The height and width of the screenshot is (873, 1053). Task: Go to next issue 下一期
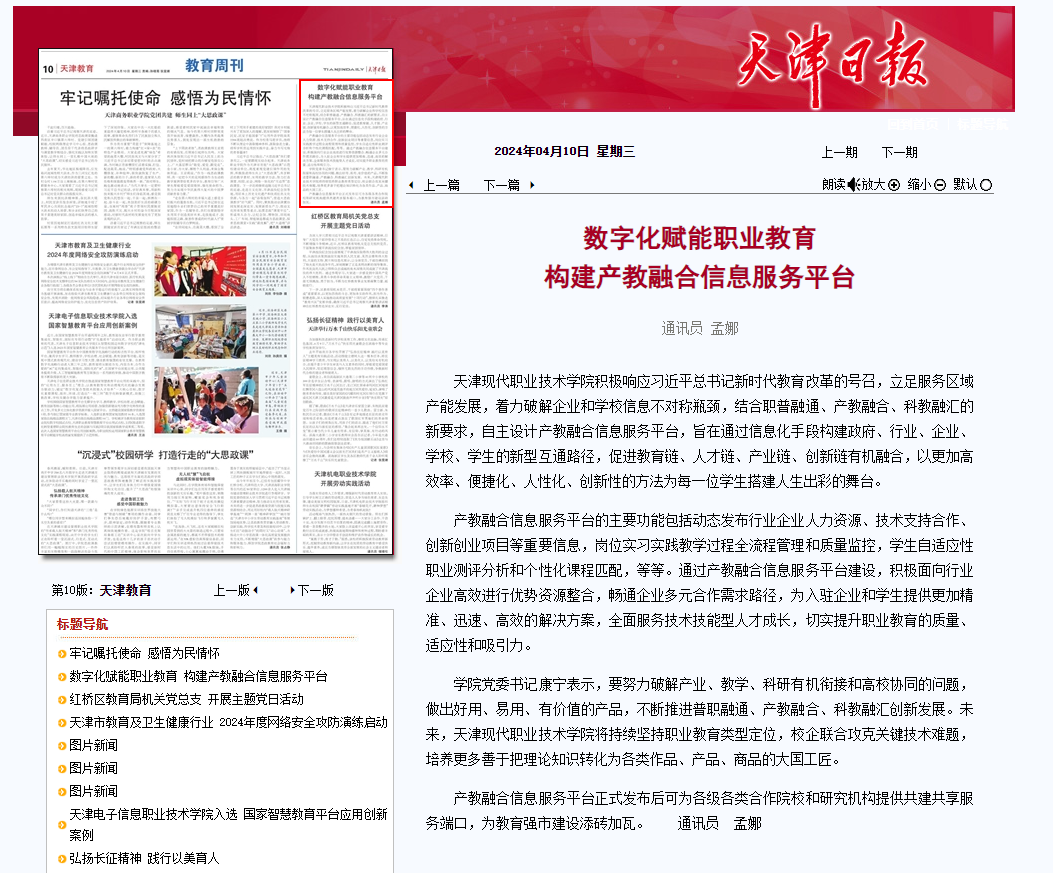click(899, 152)
